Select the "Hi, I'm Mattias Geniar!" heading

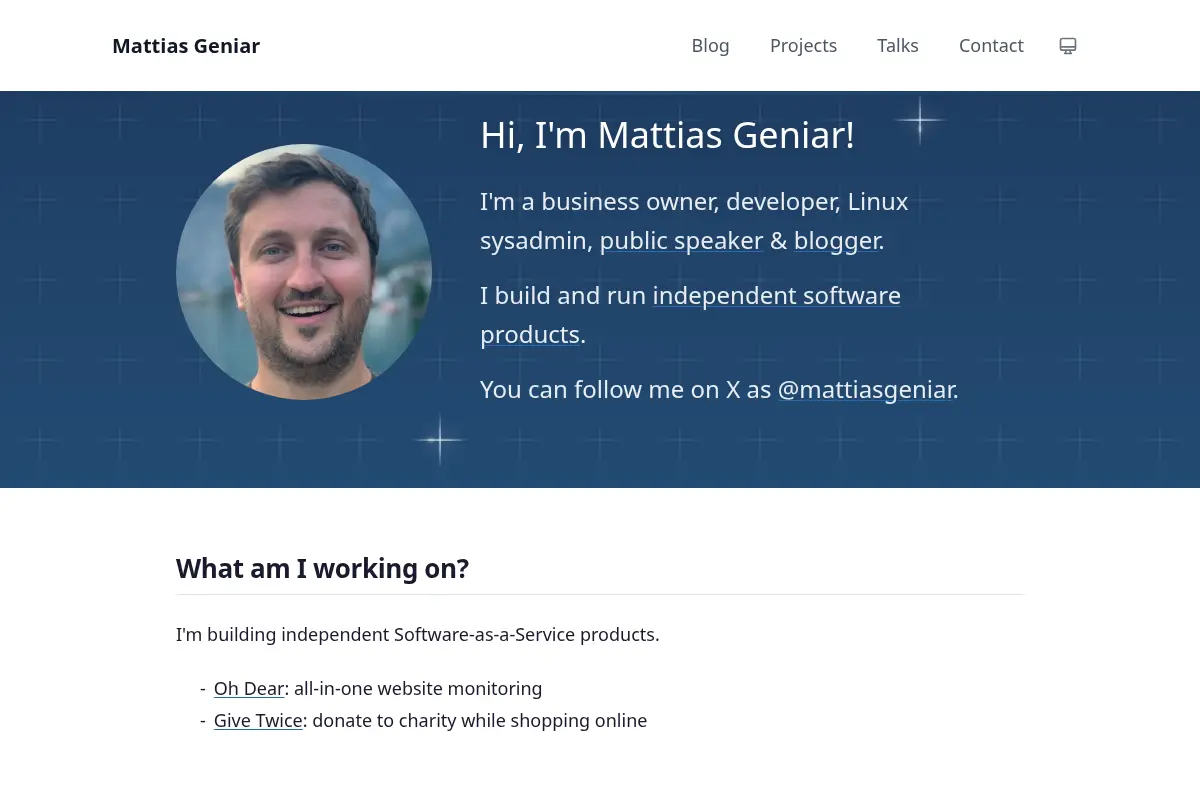pyautogui.click(x=667, y=135)
